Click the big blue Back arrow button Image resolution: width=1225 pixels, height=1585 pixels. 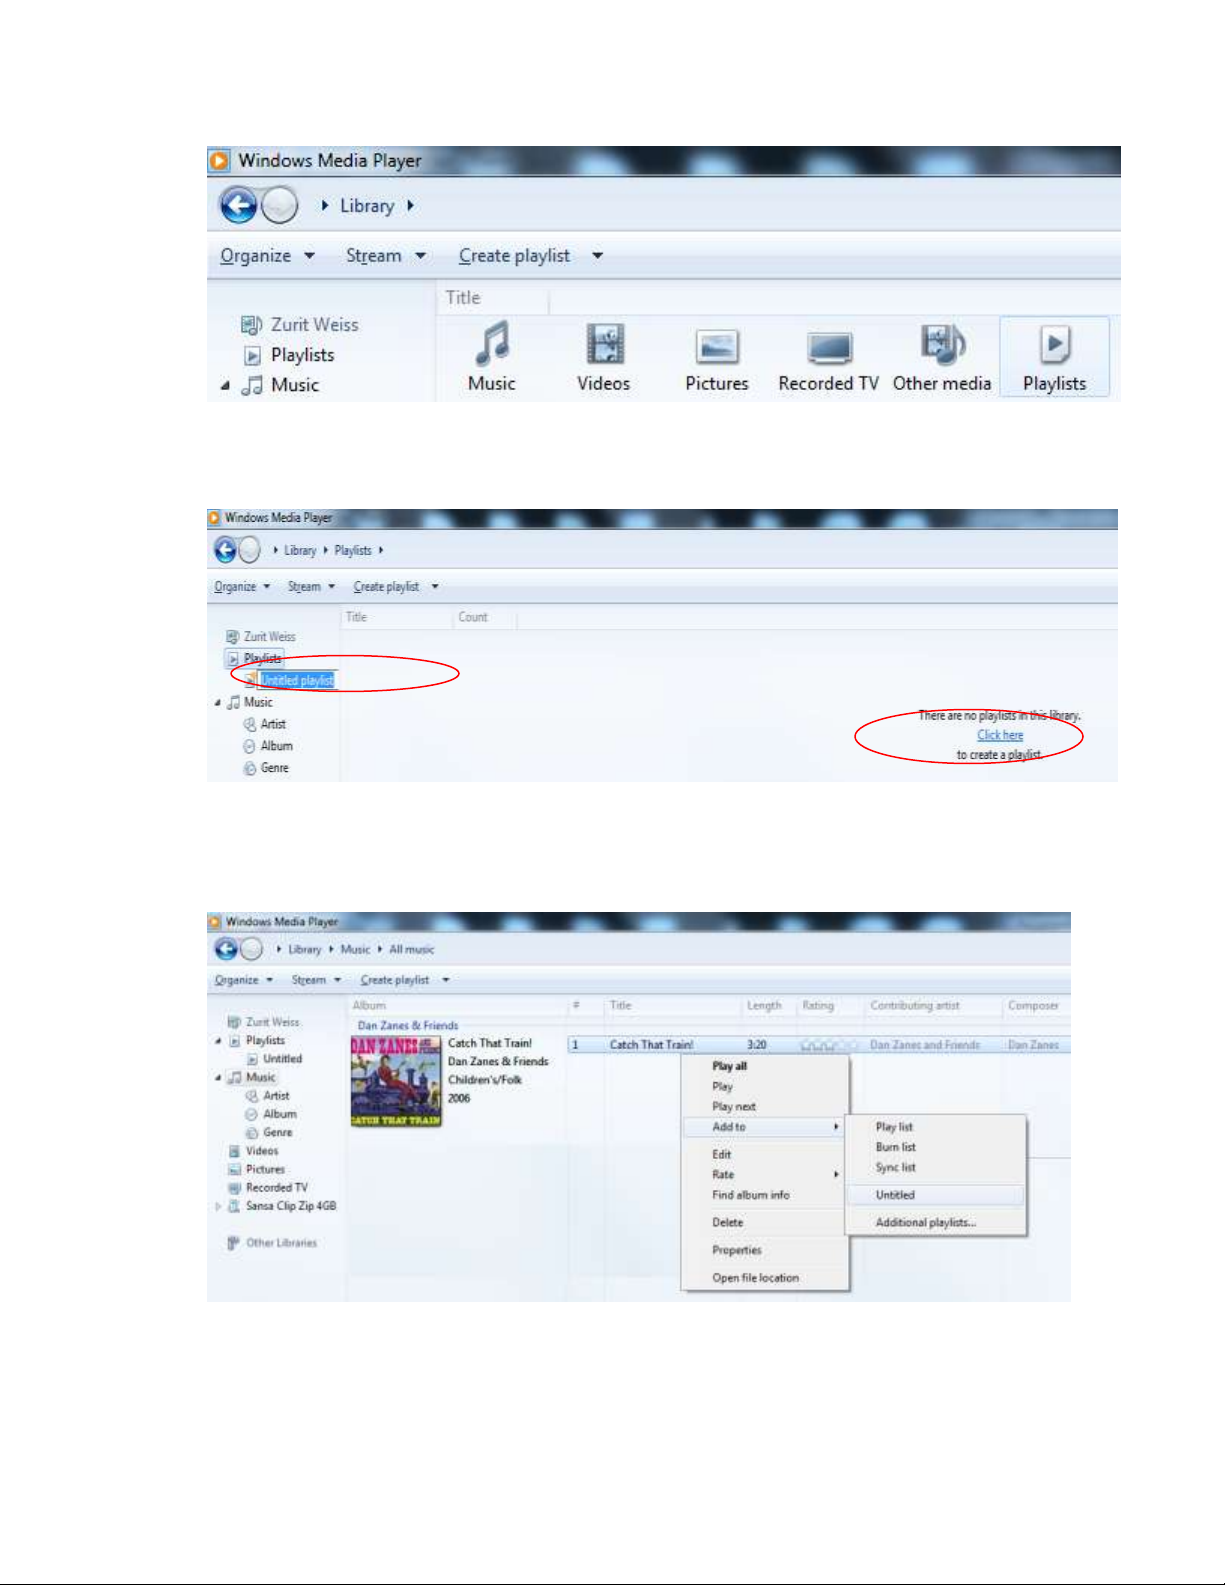[x=238, y=206]
